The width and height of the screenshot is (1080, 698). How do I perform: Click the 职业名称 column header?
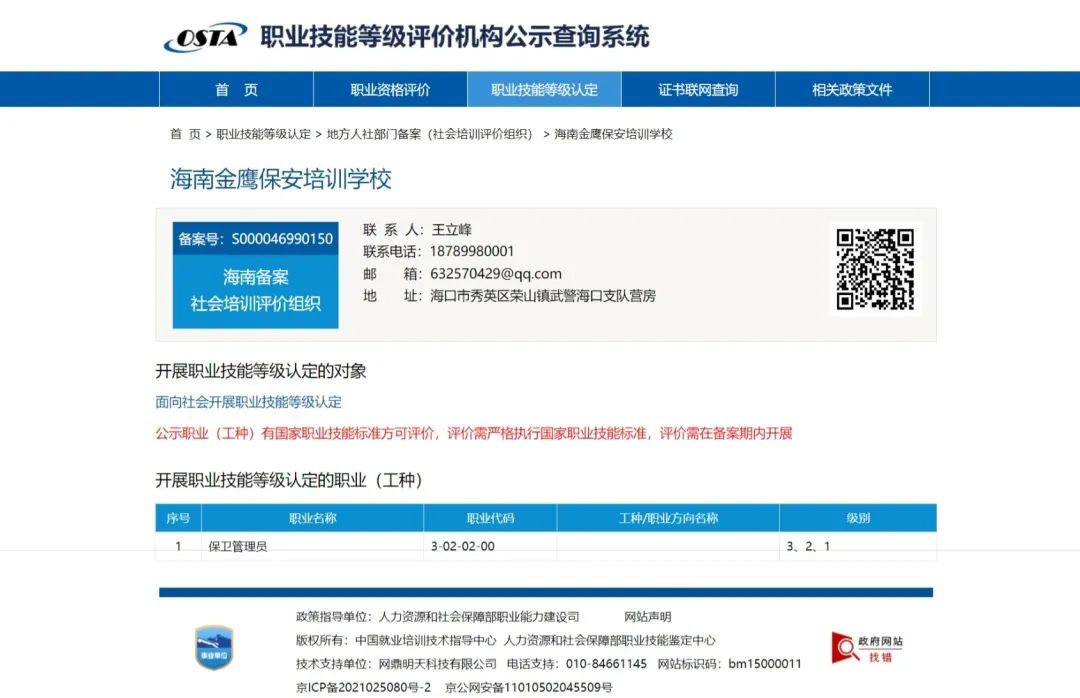pyautogui.click(x=313, y=518)
